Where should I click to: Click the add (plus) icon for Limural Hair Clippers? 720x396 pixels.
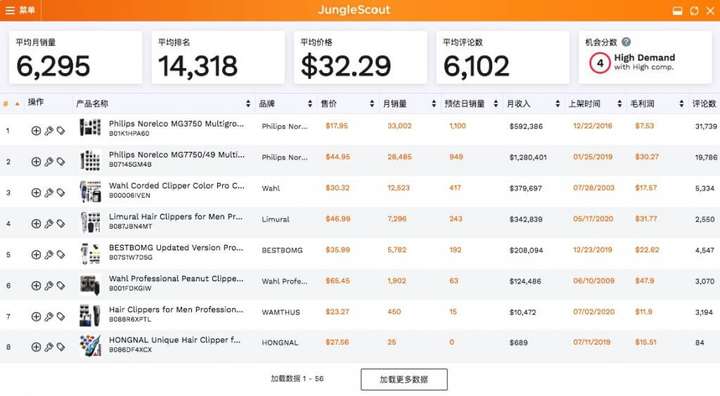coord(36,224)
